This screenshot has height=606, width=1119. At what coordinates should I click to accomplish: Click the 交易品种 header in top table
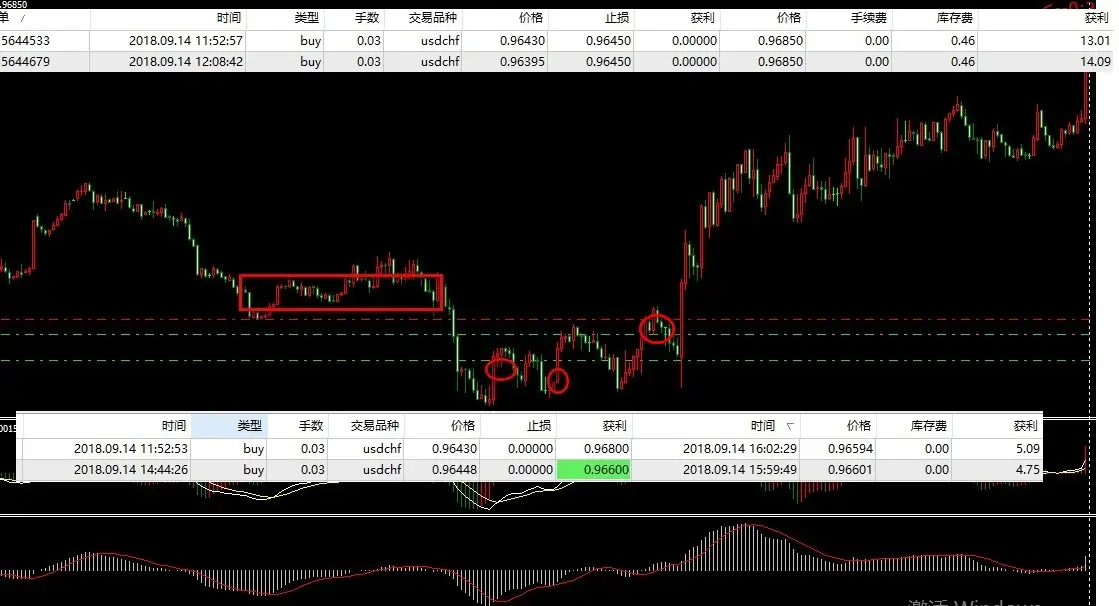432,18
